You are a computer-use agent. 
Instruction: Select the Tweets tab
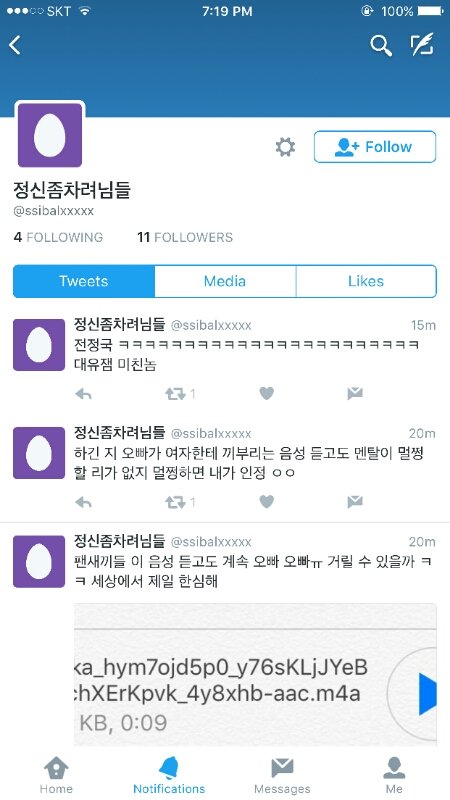[84, 281]
